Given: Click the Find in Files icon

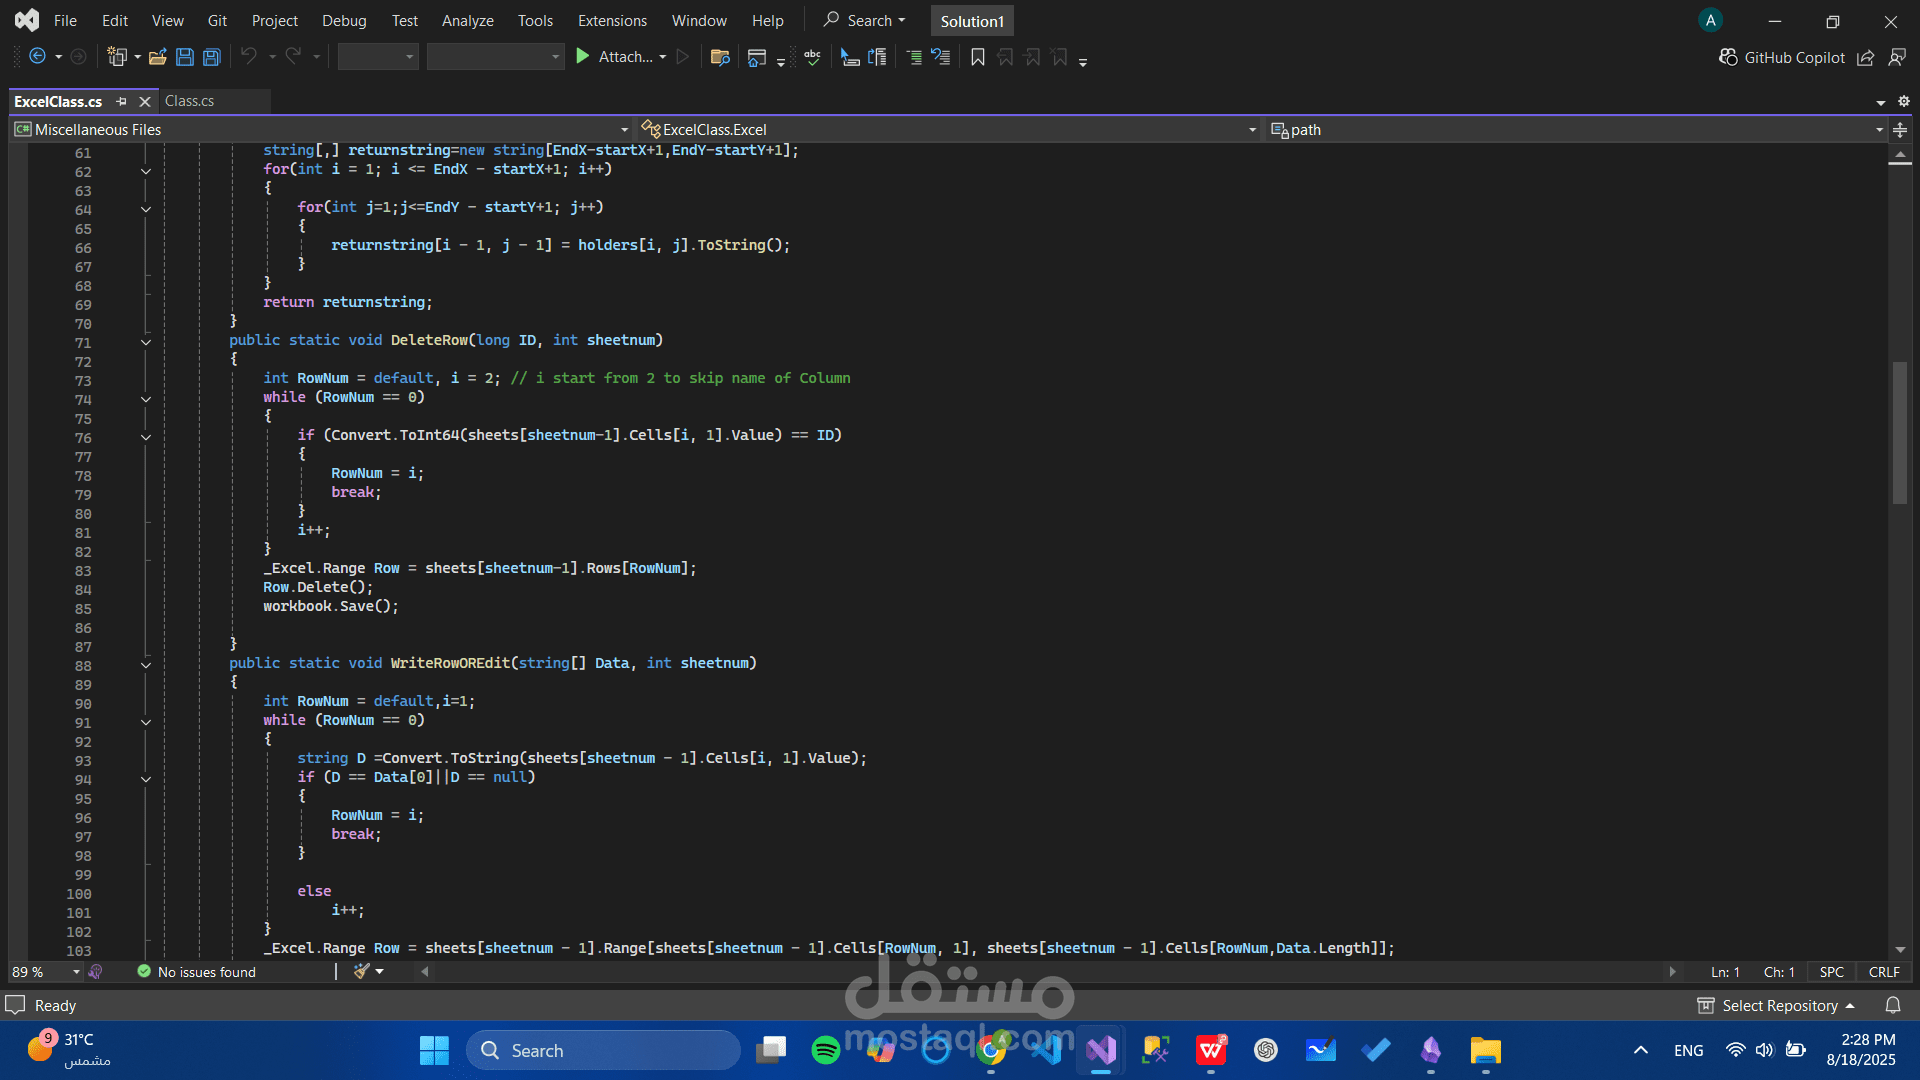Looking at the screenshot, I should tap(720, 57).
